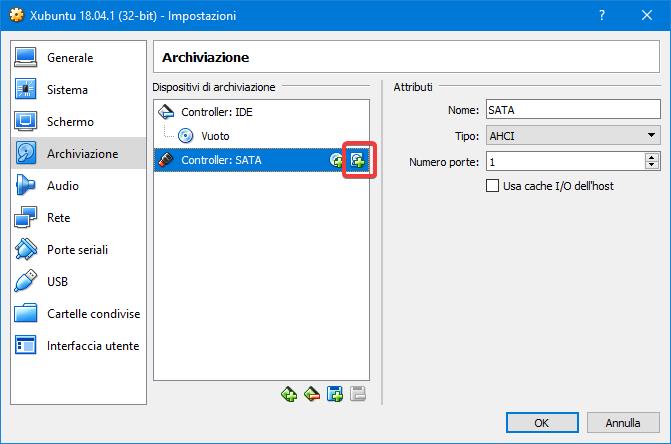Click the SATA controller icon

(x=166, y=160)
